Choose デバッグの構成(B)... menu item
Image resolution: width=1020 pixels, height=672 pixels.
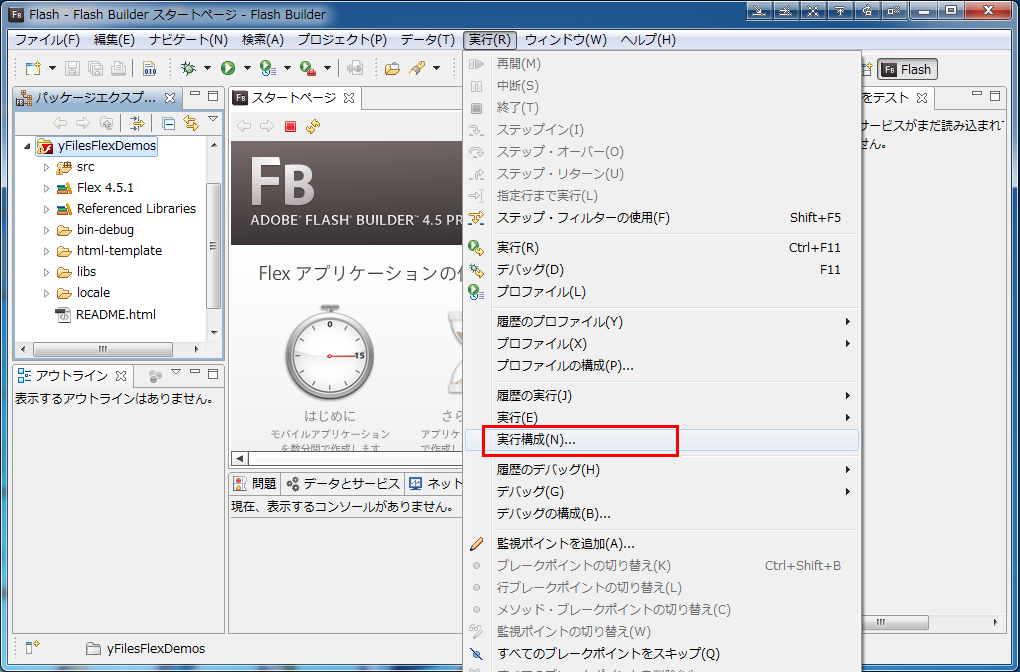(662, 514)
